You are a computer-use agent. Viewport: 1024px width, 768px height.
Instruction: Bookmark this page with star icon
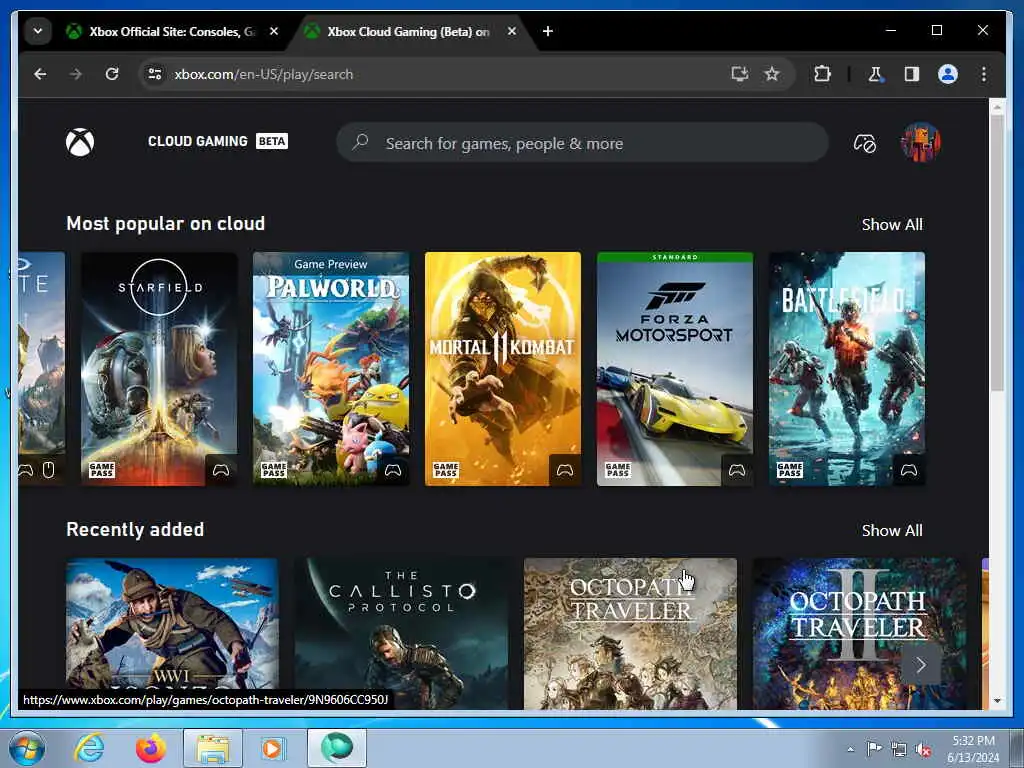(772, 74)
